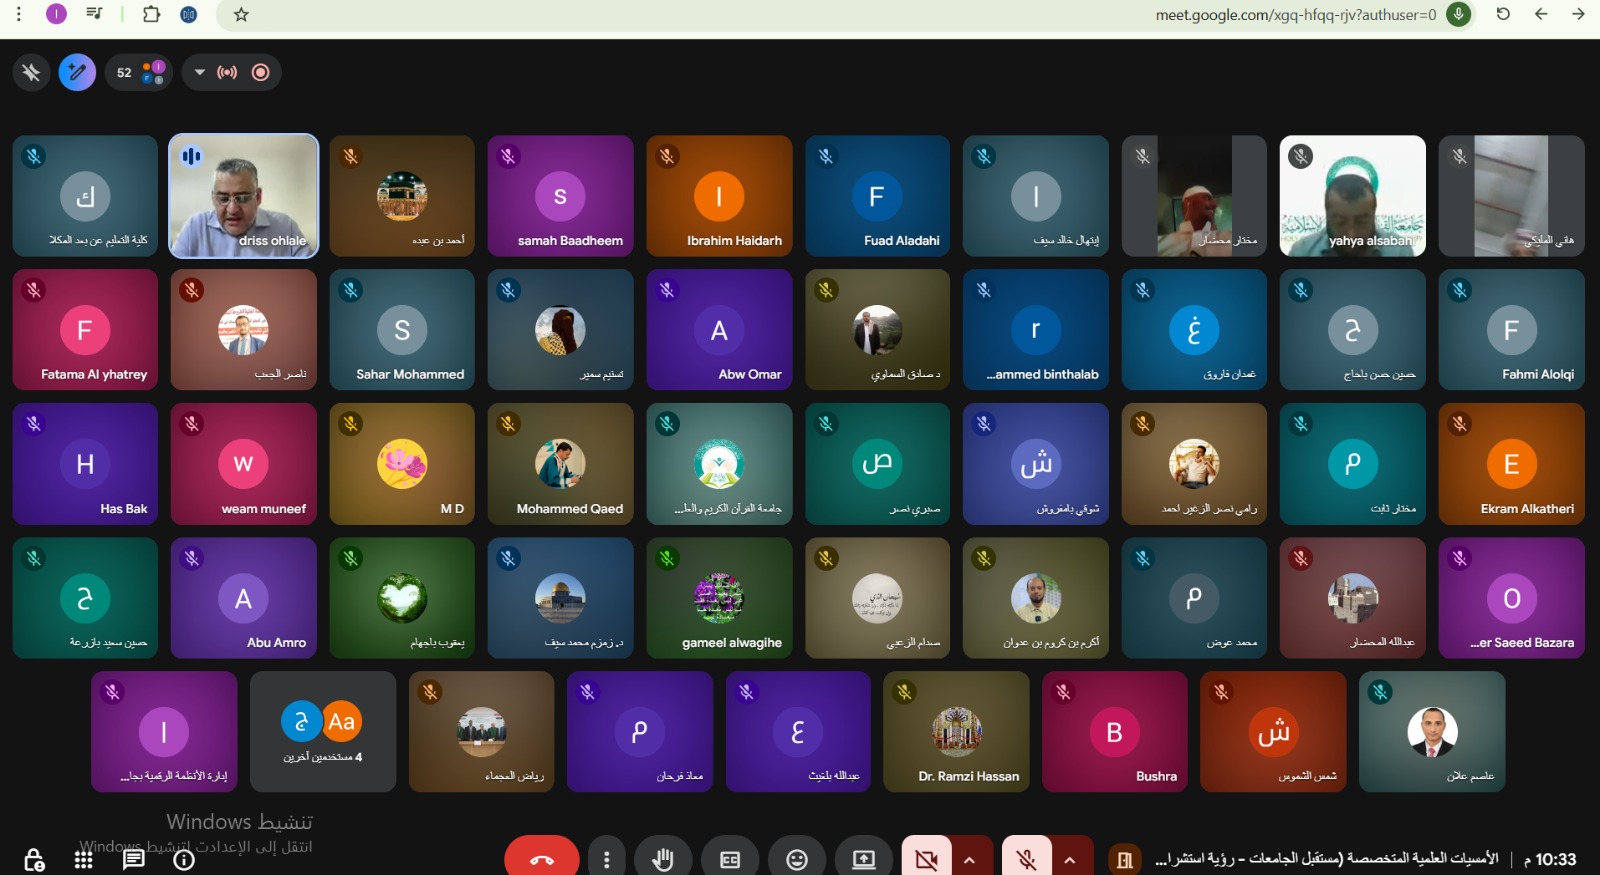Viewport: 1600px width, 875px height.
Task: Click the Gemini pencil sparkle button
Action: (x=77, y=72)
